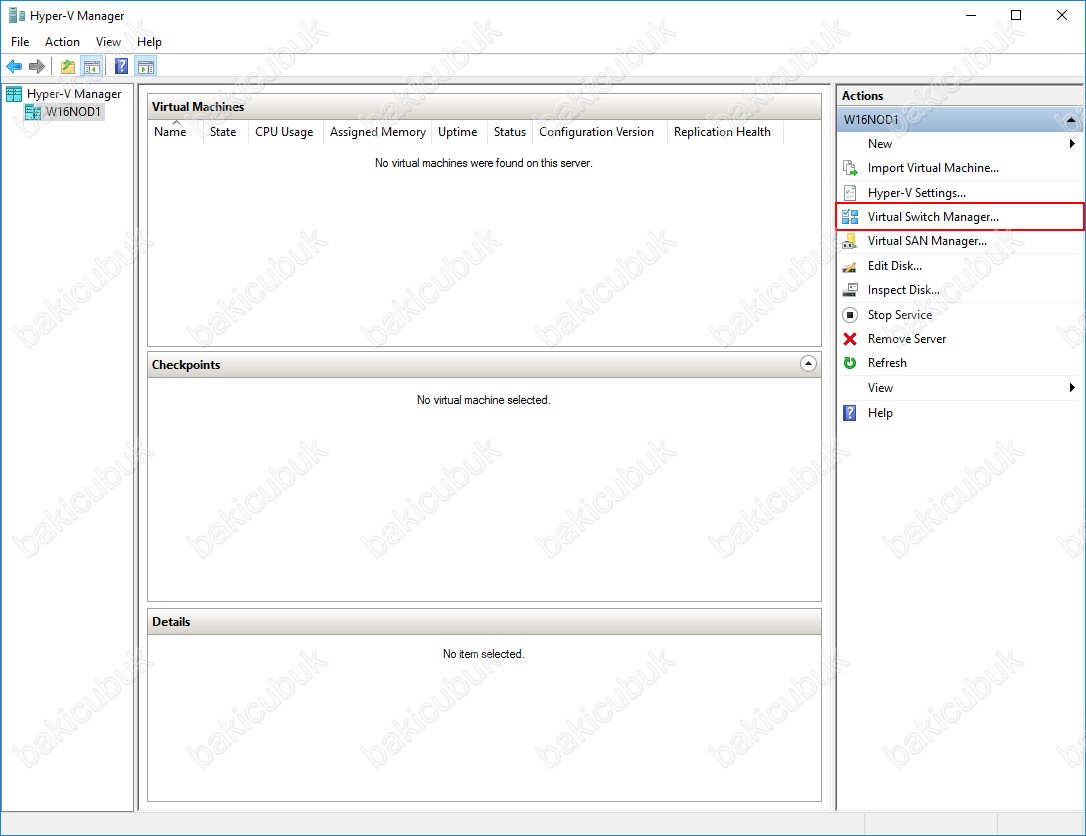Image resolution: width=1086 pixels, height=836 pixels.
Task: Toggle the Show/Hide Action Pane icon
Action: 146,66
